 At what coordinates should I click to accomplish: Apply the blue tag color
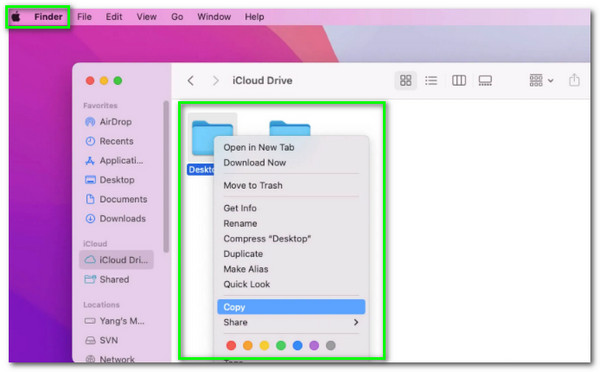297,346
